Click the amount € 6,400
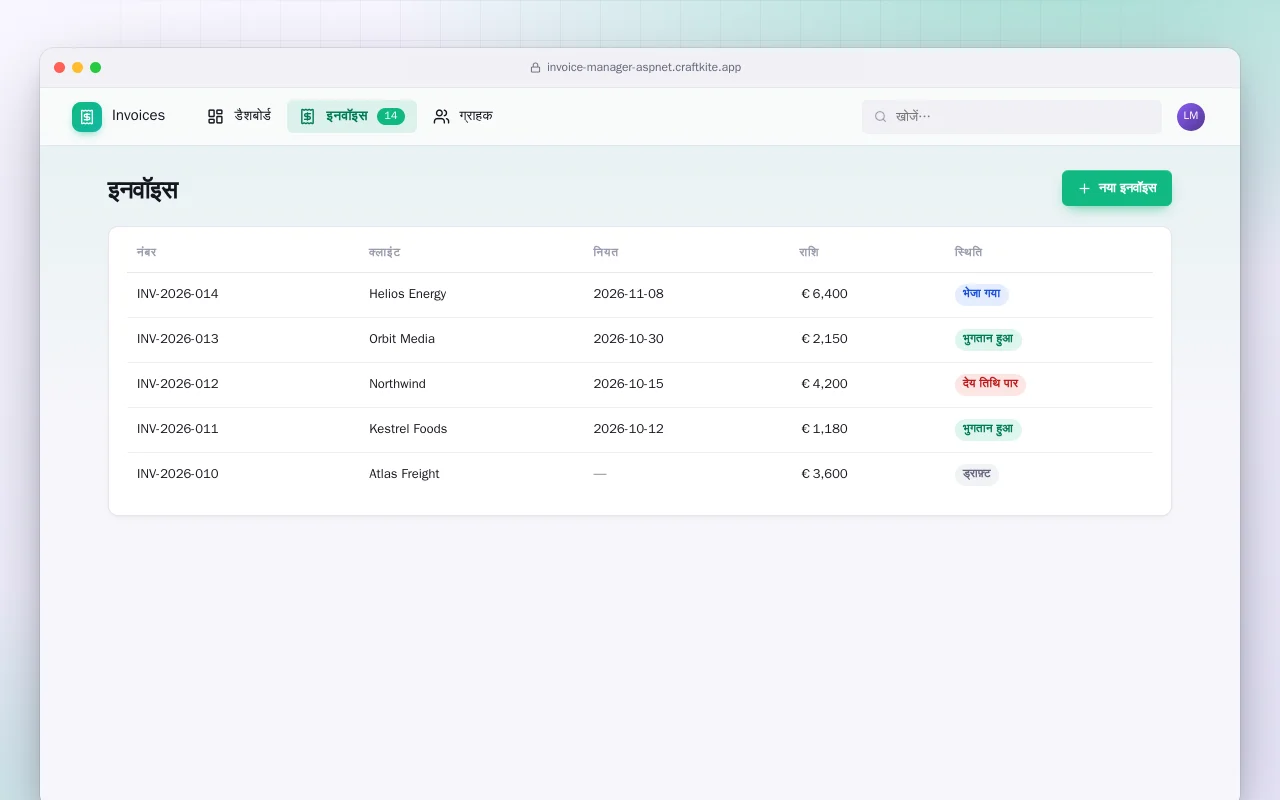Screen dimensions: 1280x800 [824, 294]
